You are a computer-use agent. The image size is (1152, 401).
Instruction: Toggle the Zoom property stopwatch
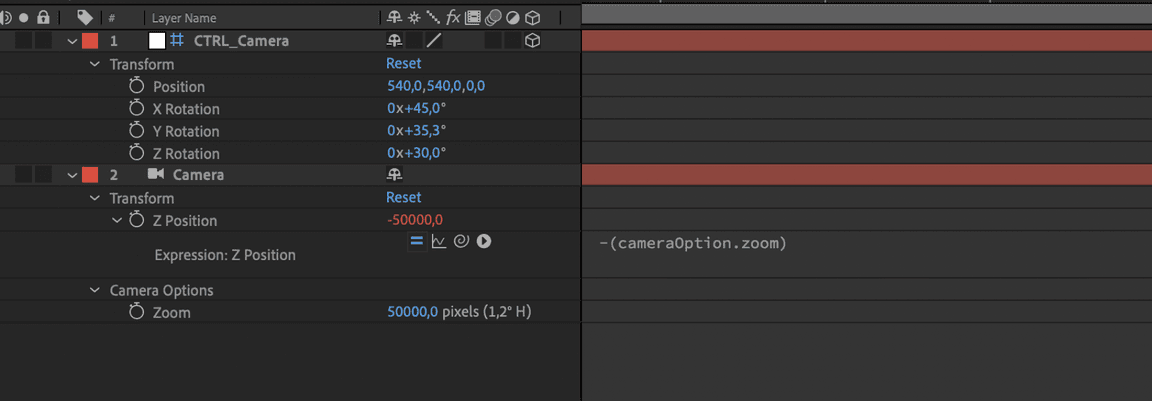tap(137, 312)
